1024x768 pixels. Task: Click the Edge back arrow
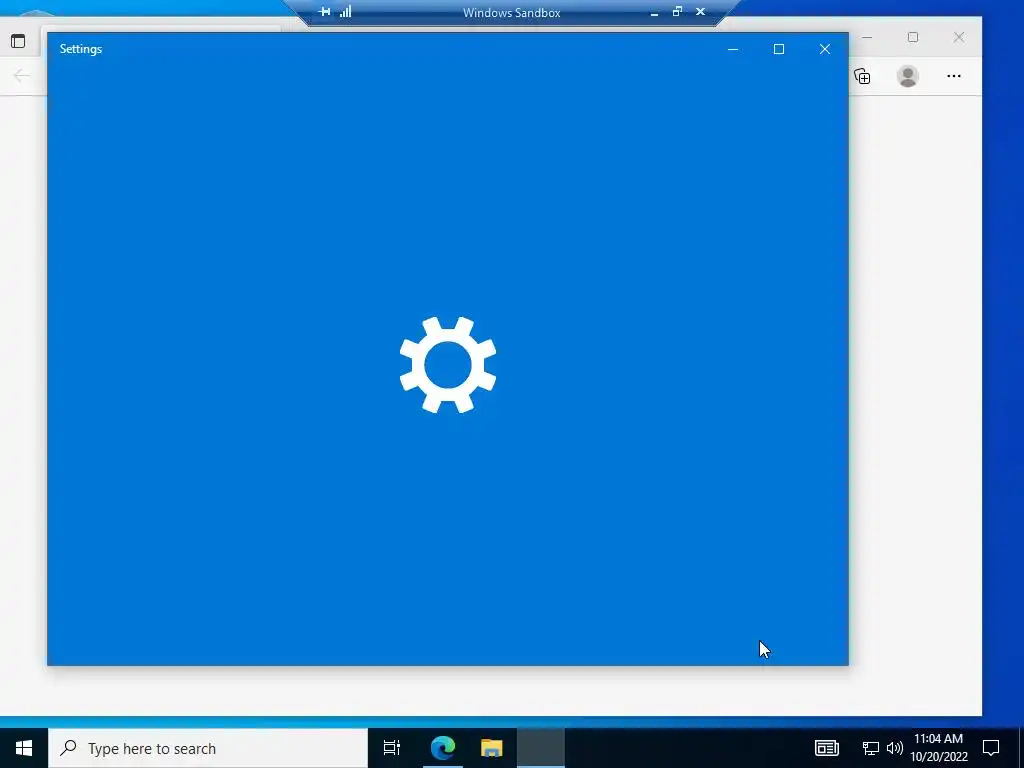[x=22, y=76]
